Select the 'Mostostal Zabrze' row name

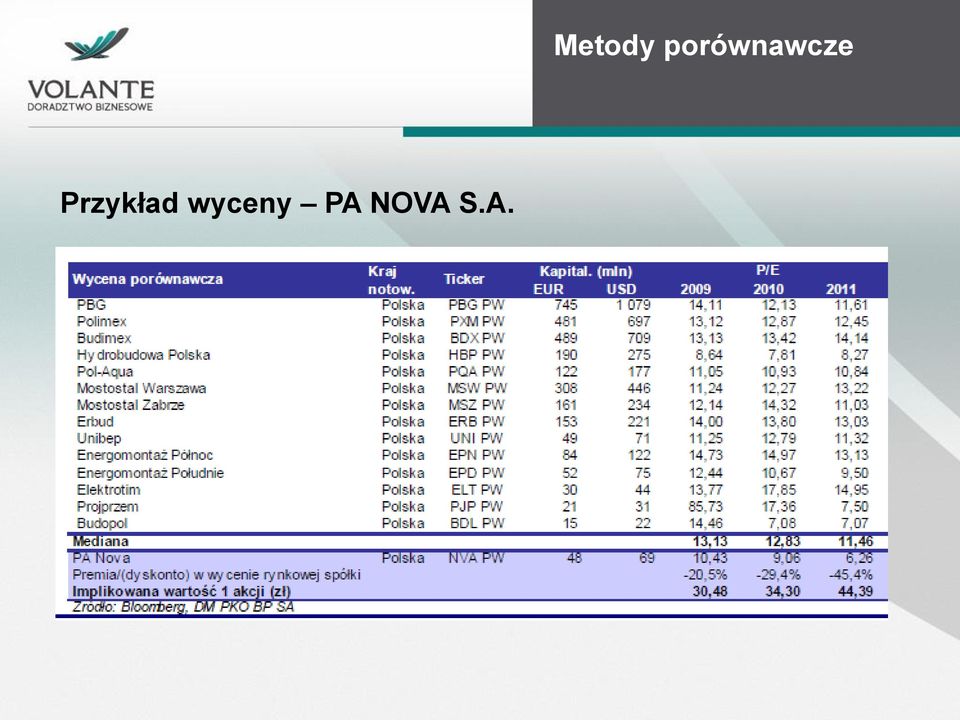click(x=130, y=405)
